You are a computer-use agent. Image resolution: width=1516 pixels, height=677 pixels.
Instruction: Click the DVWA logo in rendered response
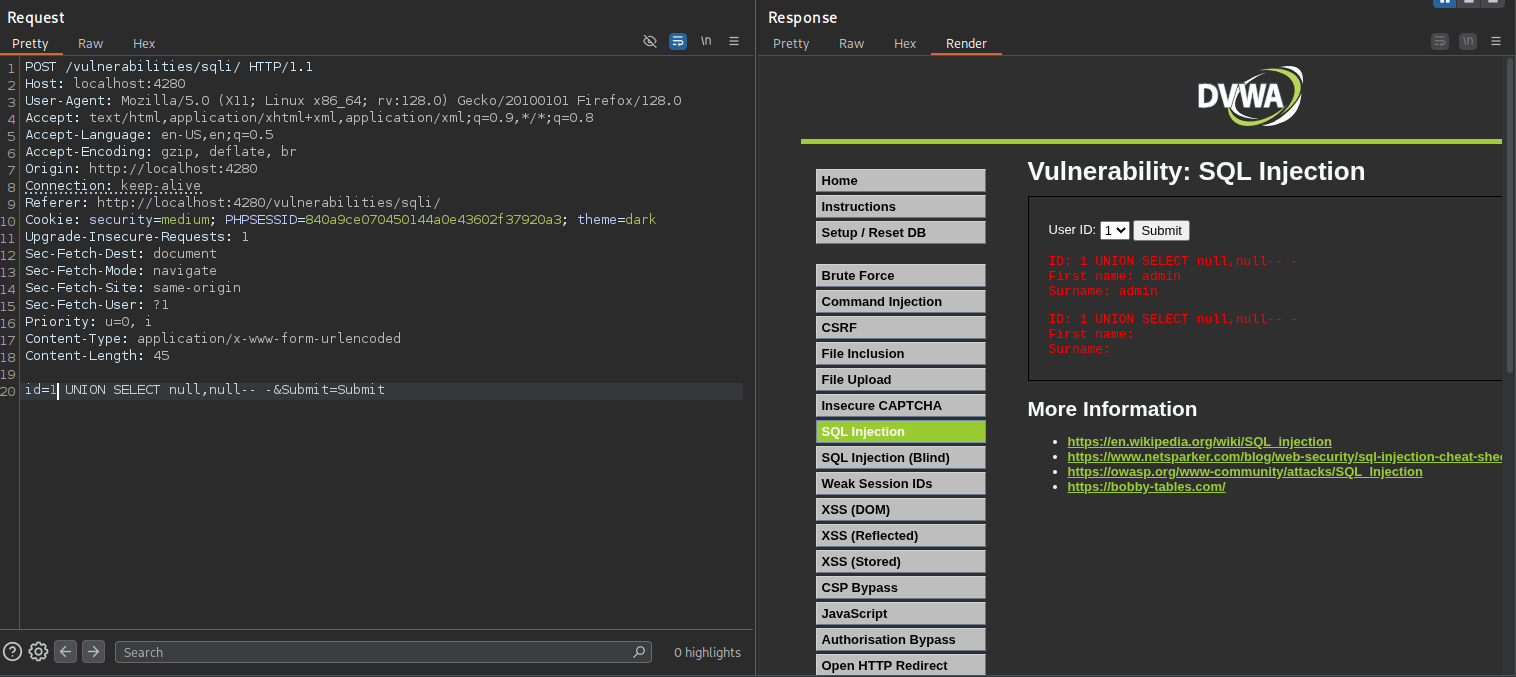[x=1250, y=96]
